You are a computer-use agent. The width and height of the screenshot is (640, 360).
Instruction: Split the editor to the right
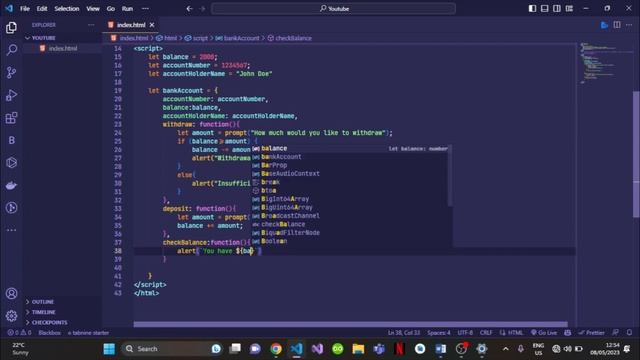coord(617,25)
